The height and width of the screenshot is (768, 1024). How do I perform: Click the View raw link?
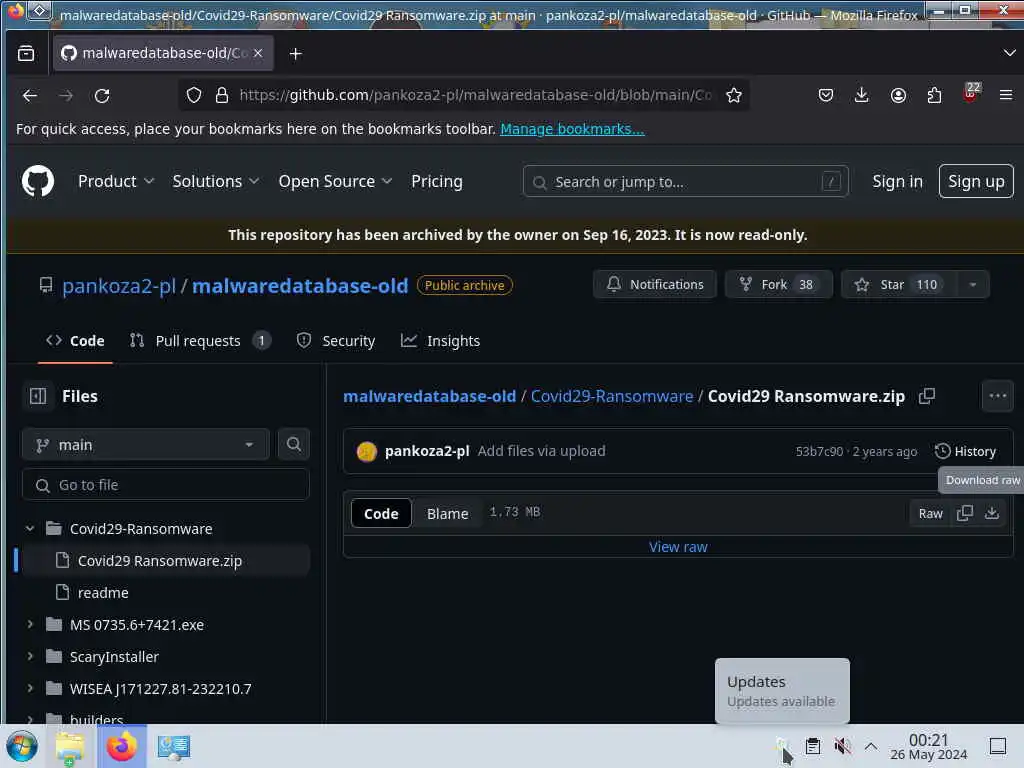678,547
